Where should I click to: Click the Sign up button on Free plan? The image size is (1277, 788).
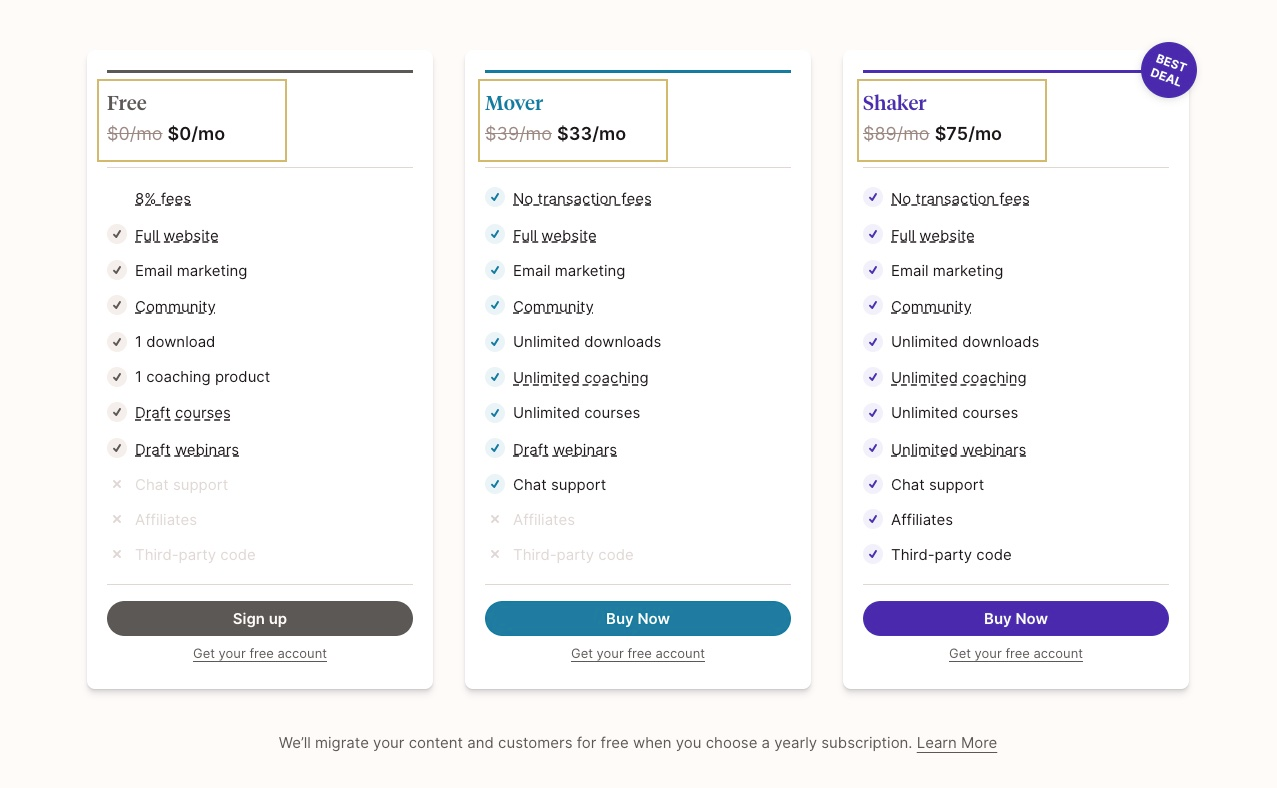point(260,618)
